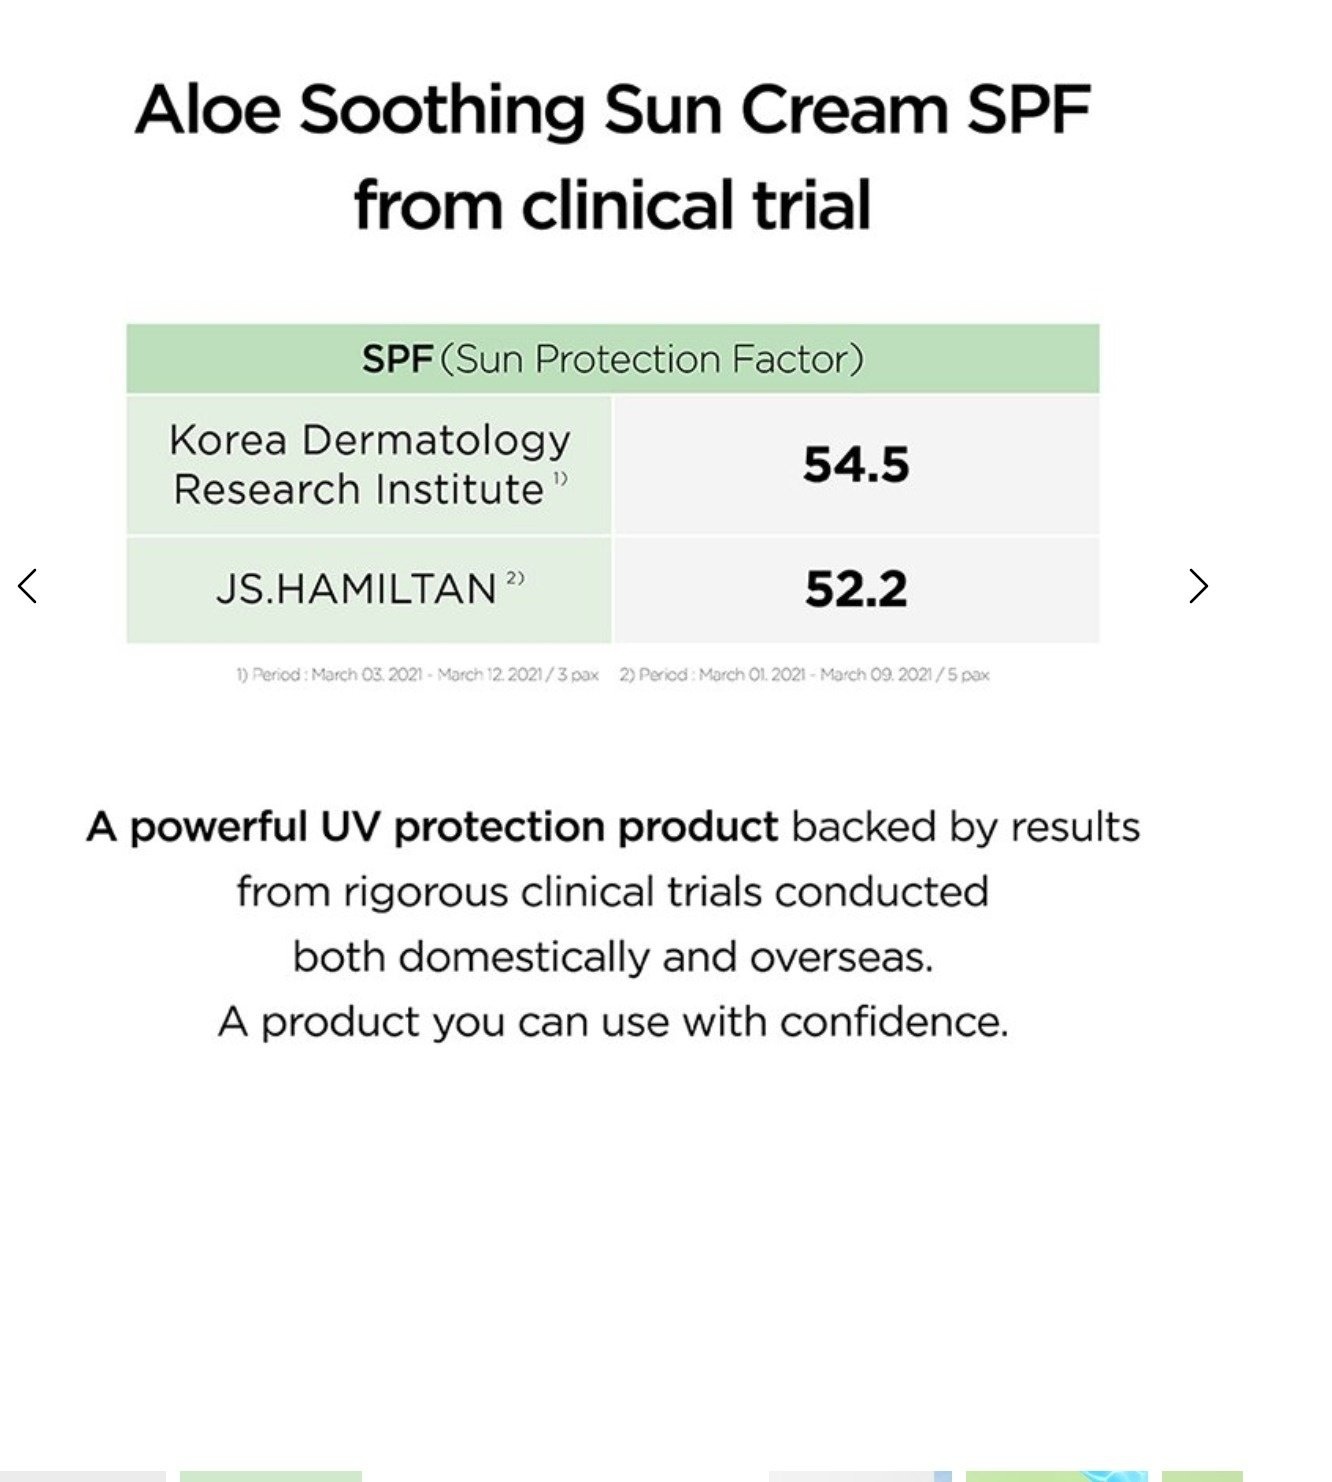
Task: Click the "both domestically and overseas." line
Action: [x=612, y=957]
